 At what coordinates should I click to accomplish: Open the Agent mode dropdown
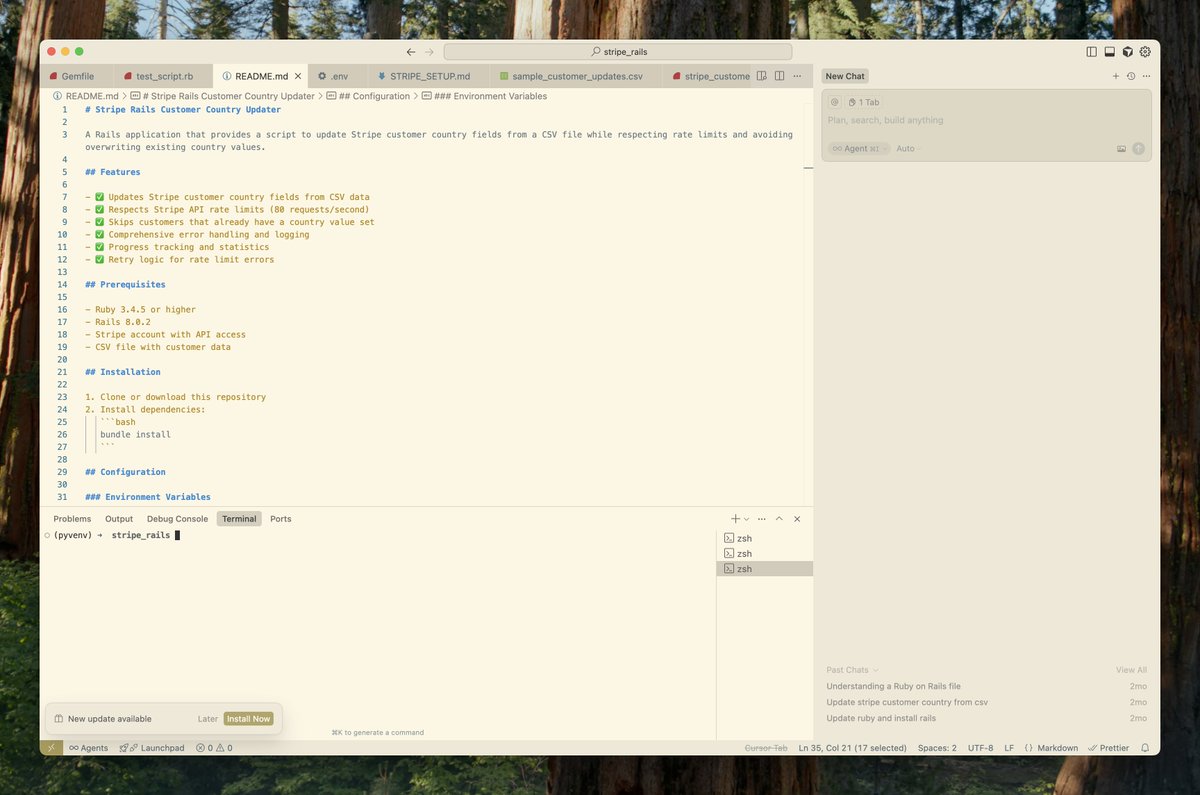(859, 148)
